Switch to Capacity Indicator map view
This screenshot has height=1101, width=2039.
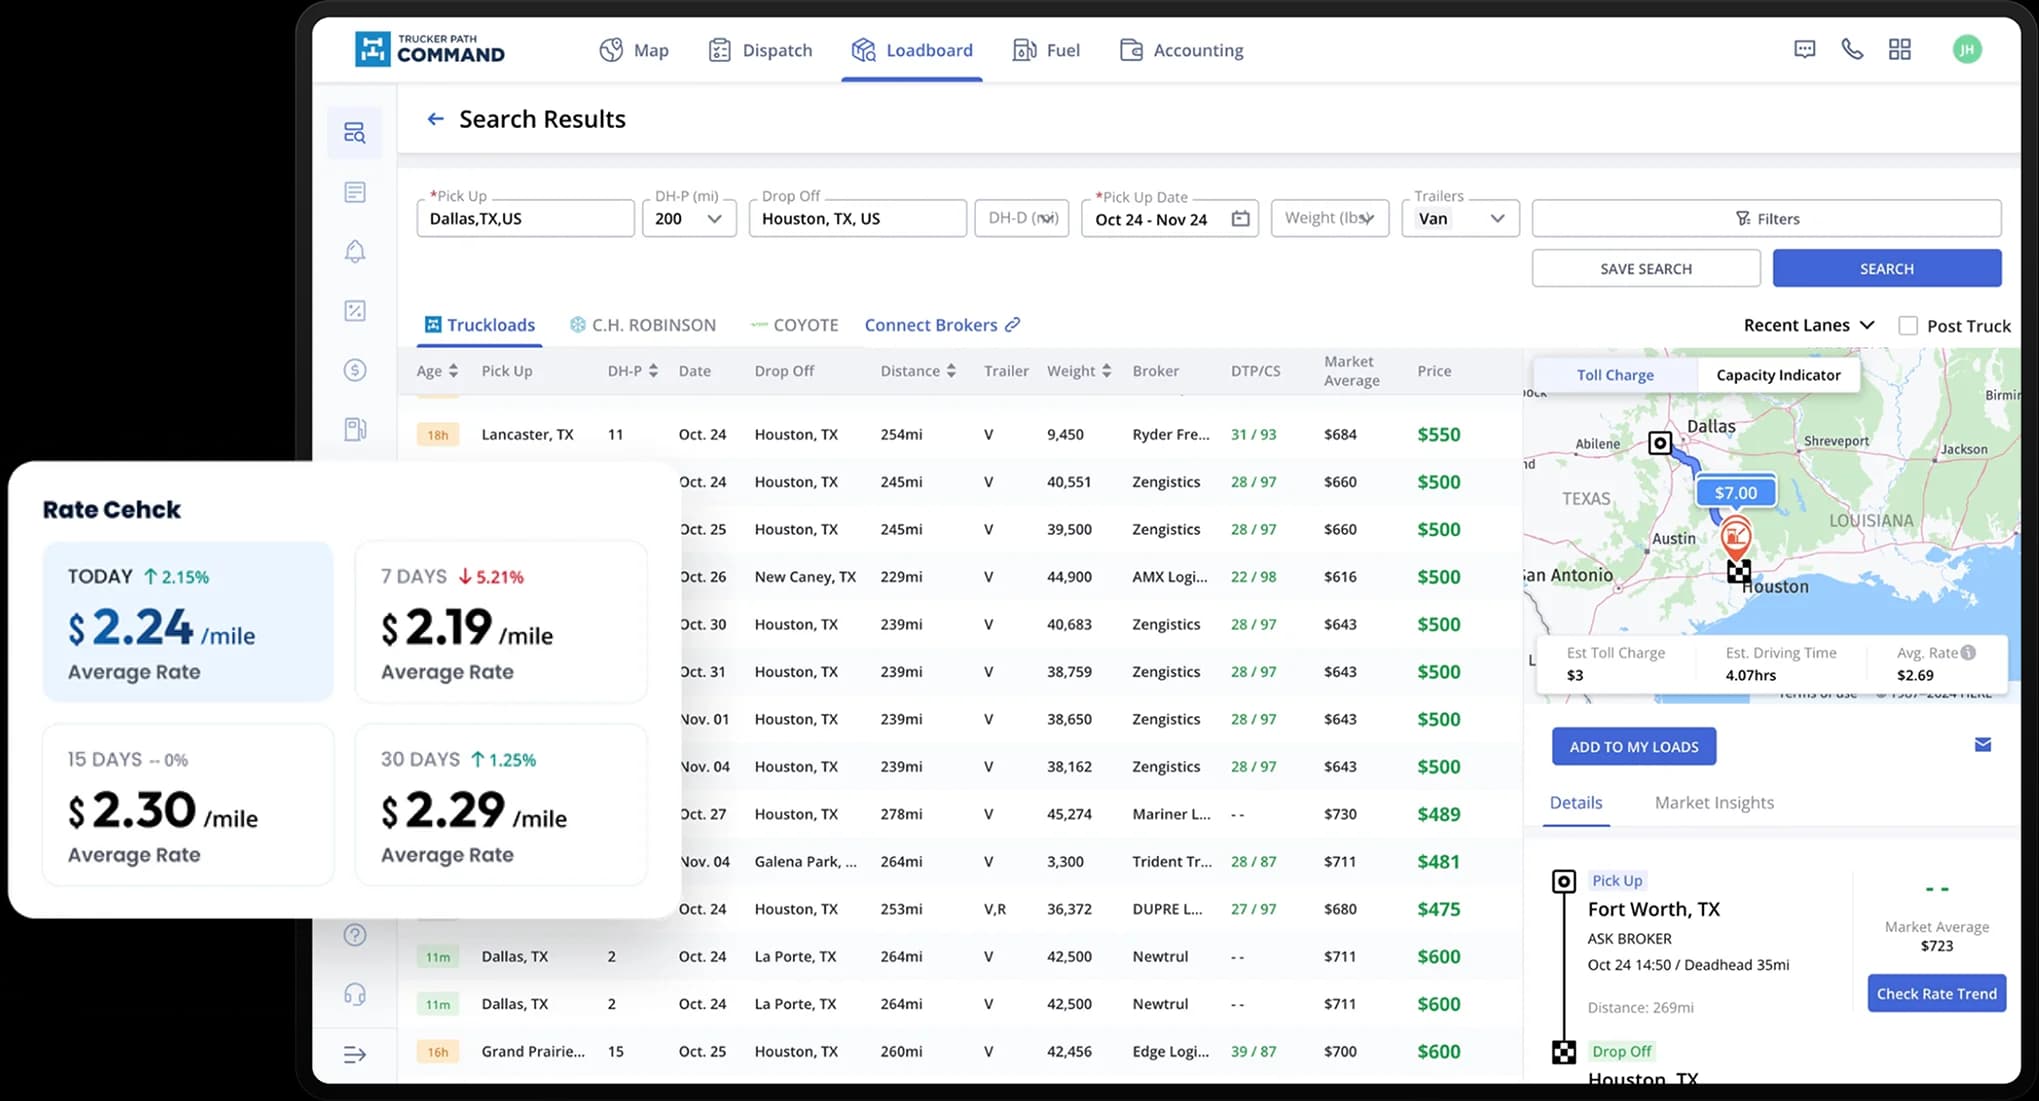pos(1777,375)
